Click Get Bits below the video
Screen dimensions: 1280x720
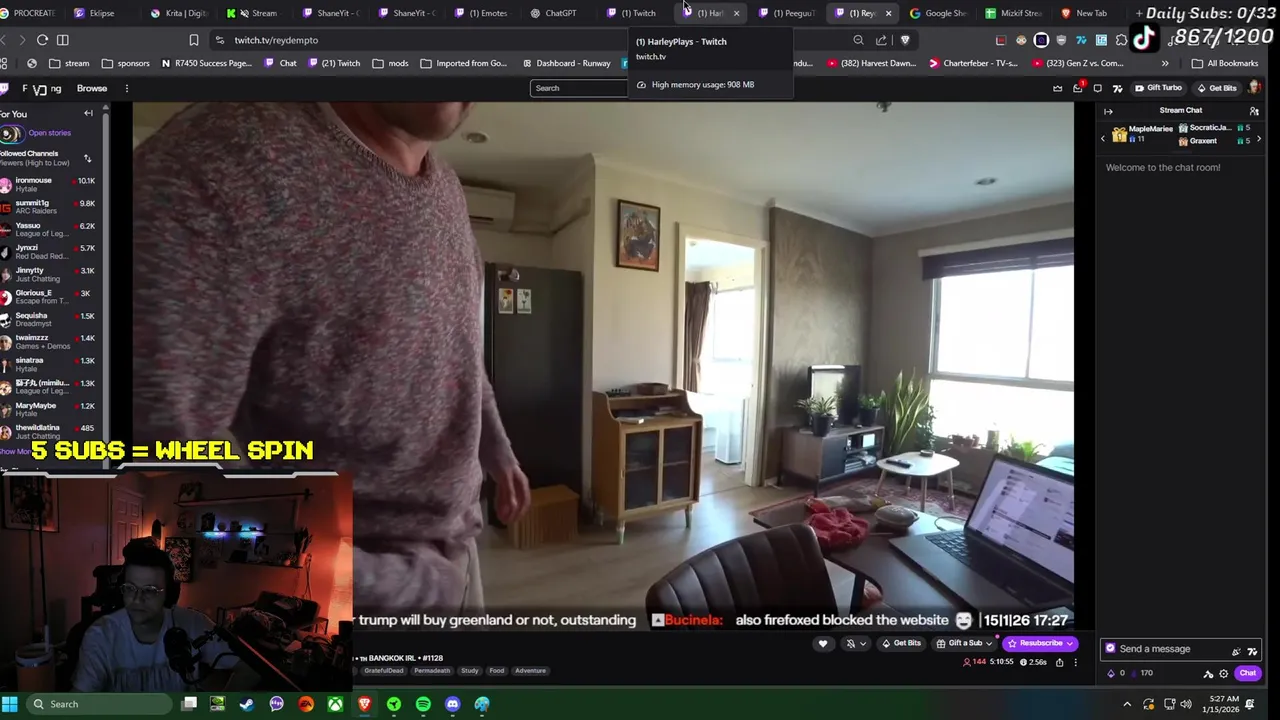(901, 644)
